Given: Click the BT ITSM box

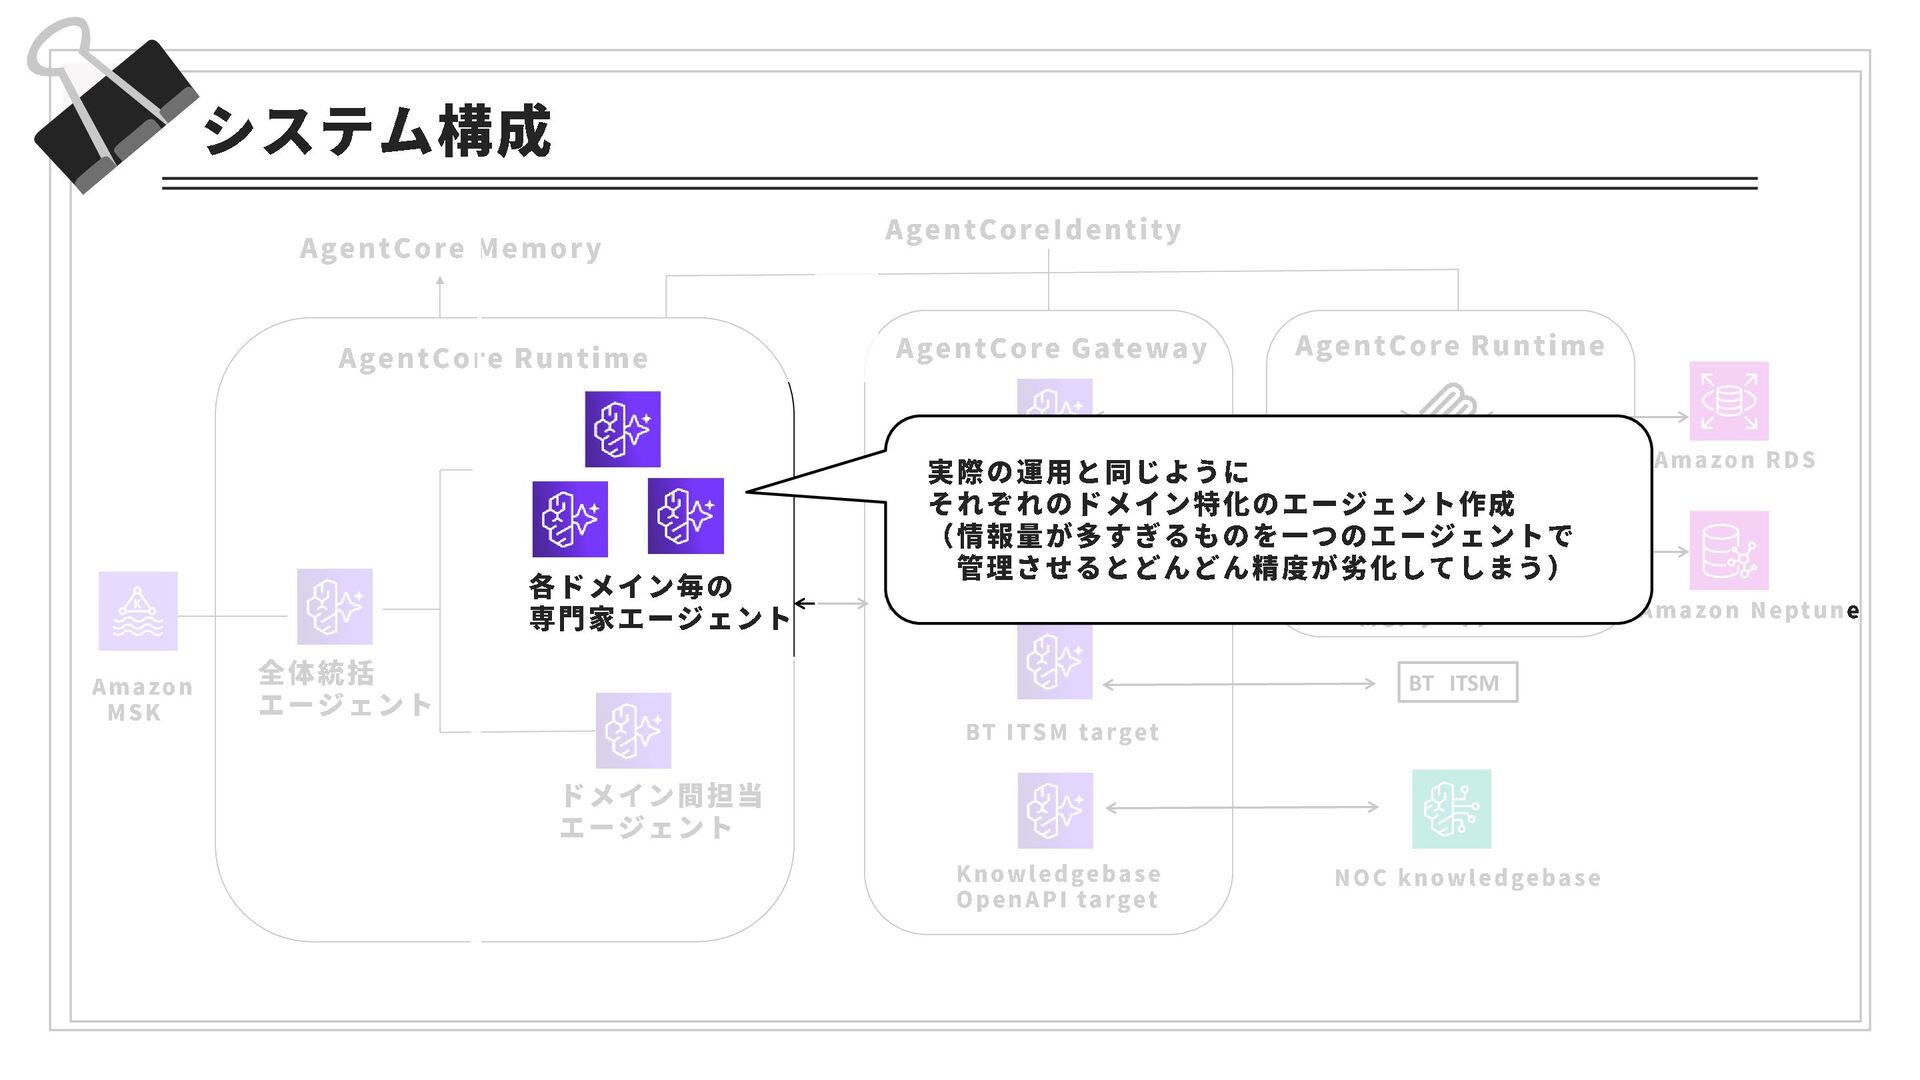Looking at the screenshot, I should (1456, 682).
